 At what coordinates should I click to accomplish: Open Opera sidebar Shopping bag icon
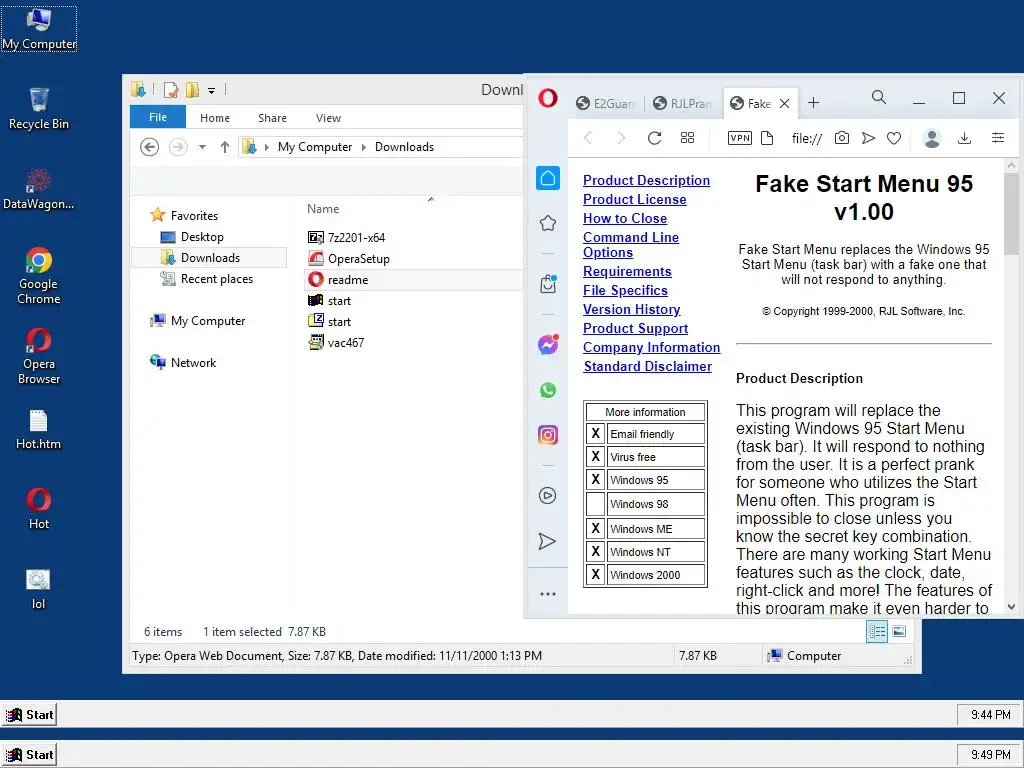pyautogui.click(x=548, y=284)
